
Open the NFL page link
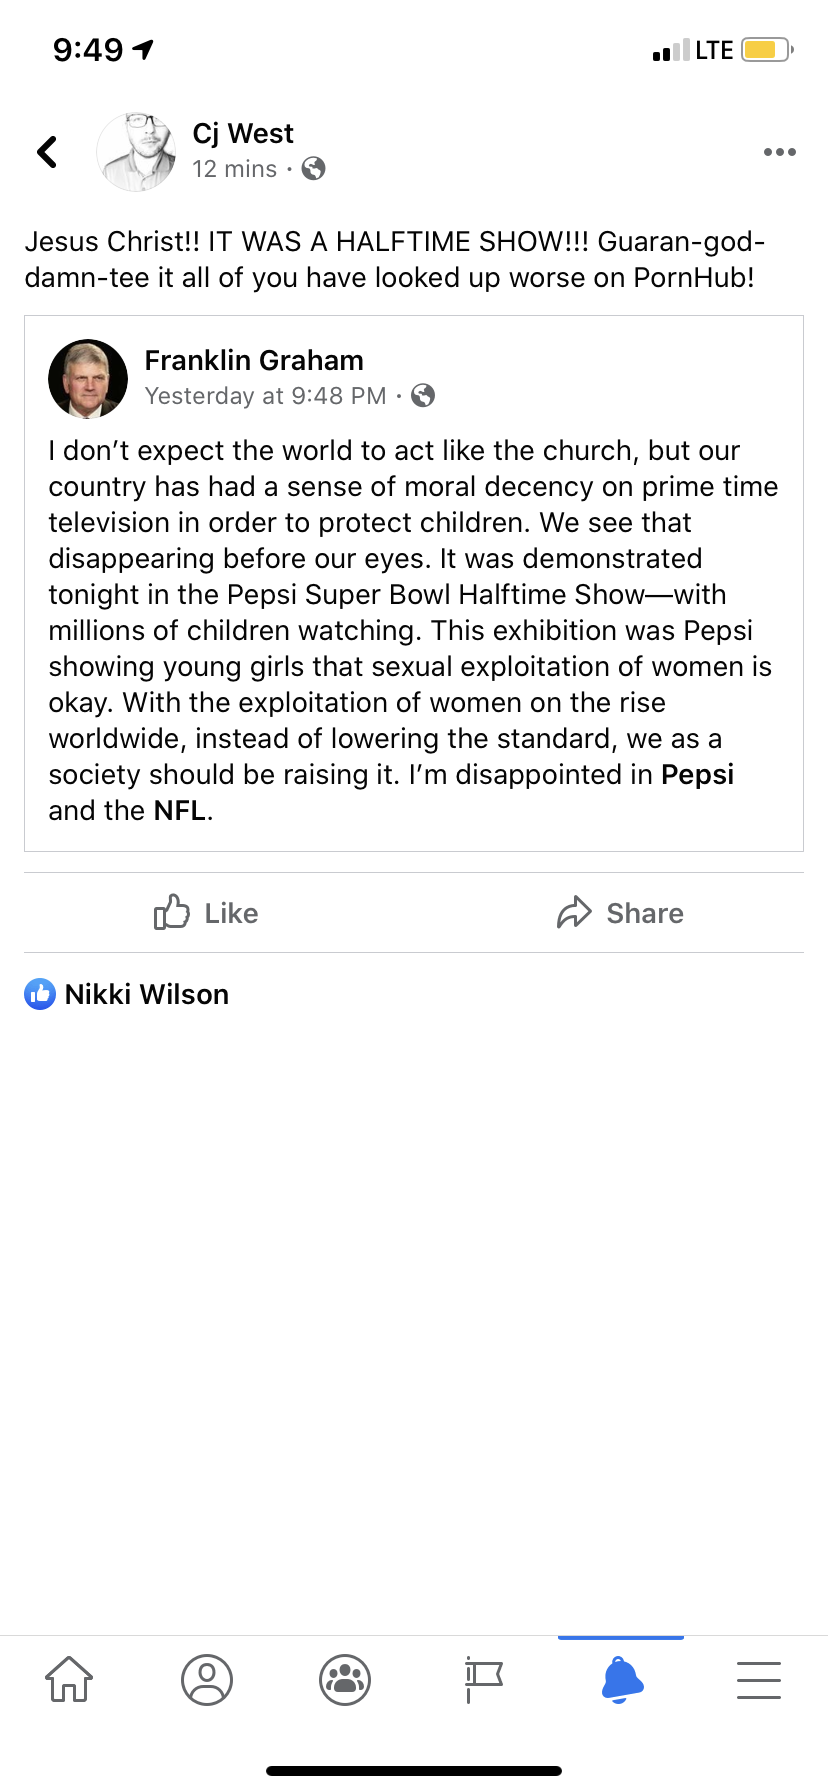180,811
